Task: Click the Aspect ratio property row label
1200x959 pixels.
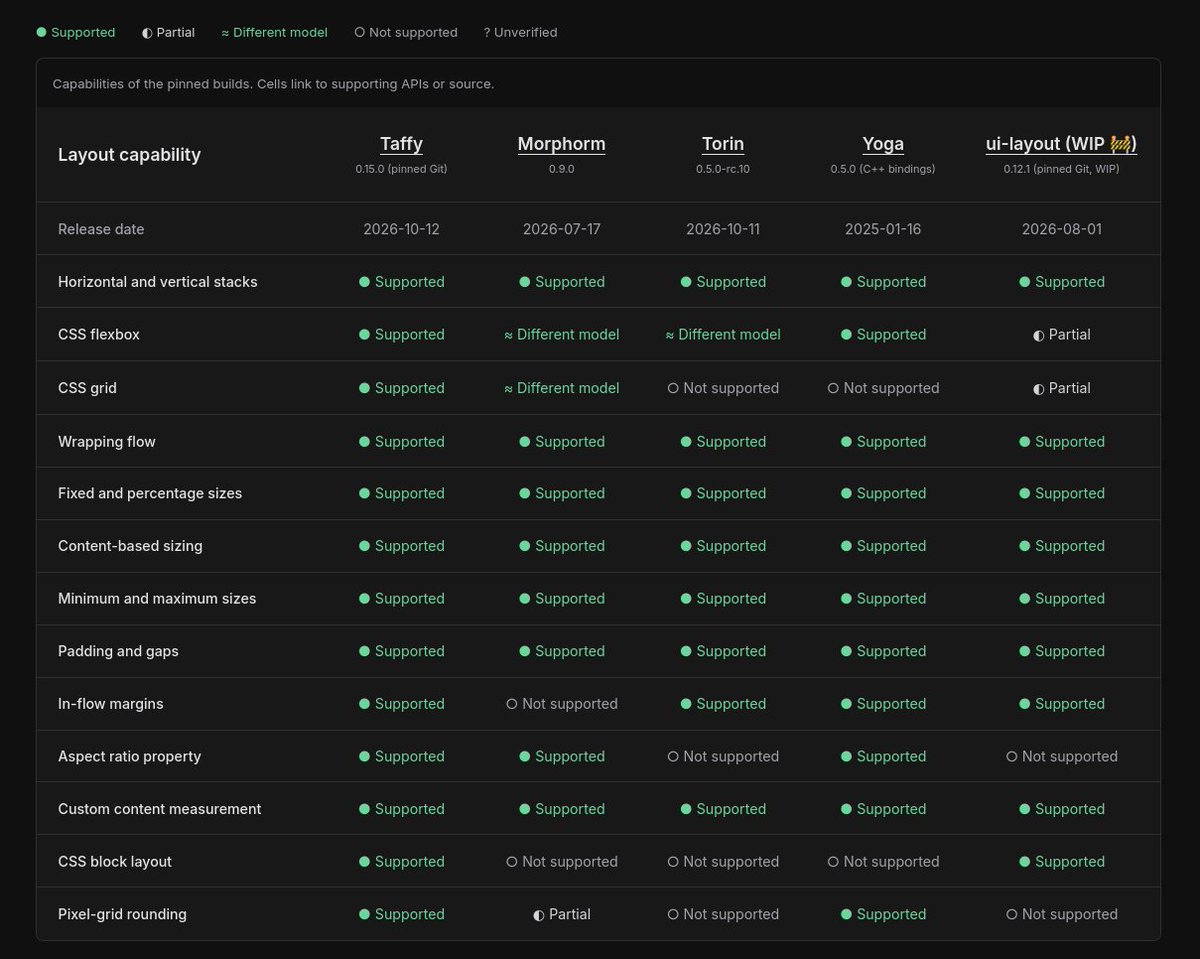Action: (129, 757)
